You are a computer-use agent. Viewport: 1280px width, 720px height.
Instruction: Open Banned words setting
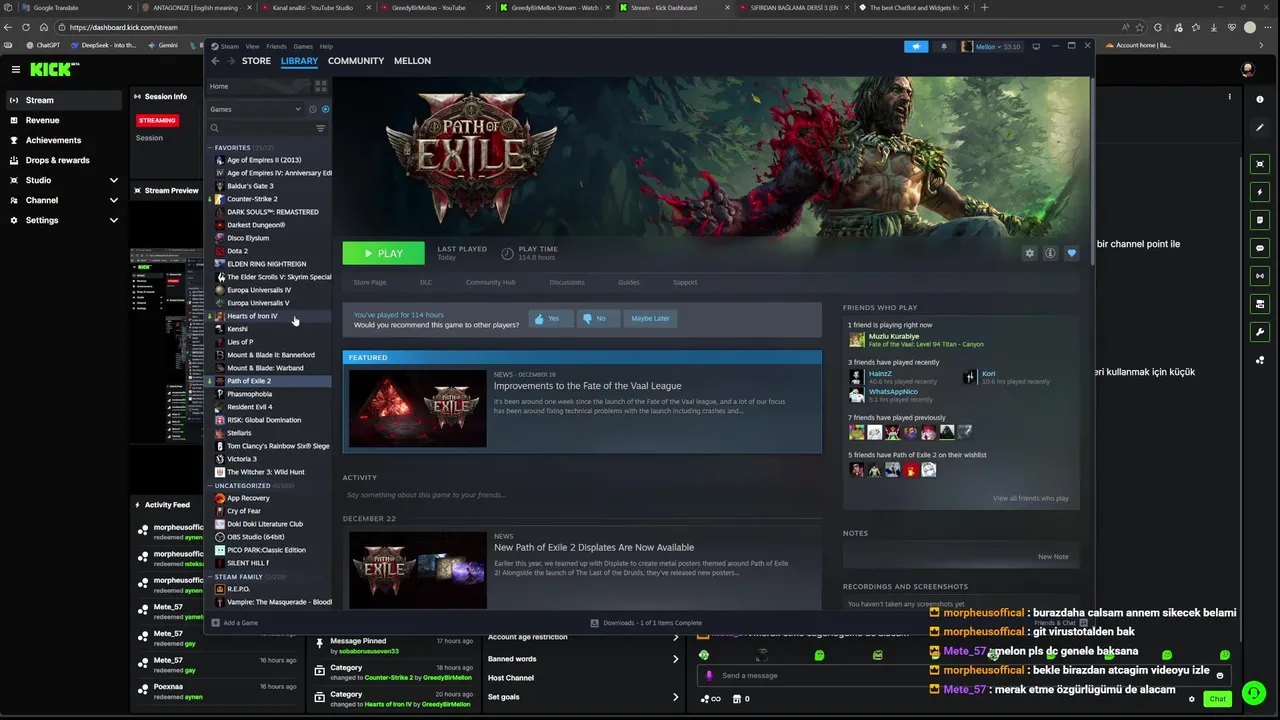click(583, 659)
